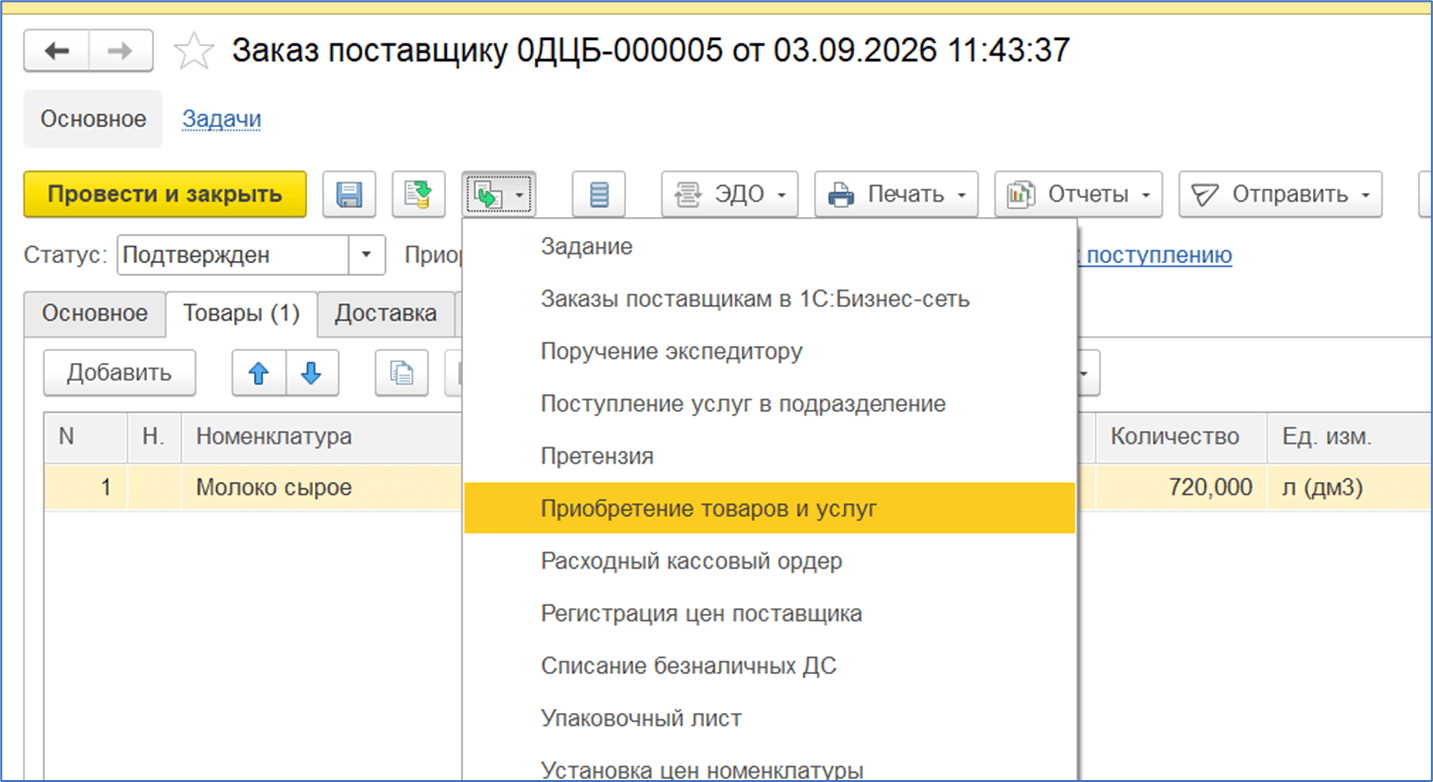This screenshot has width=1433, height=782.
Task: Click the Провести и закрыть button
Action: (x=165, y=194)
